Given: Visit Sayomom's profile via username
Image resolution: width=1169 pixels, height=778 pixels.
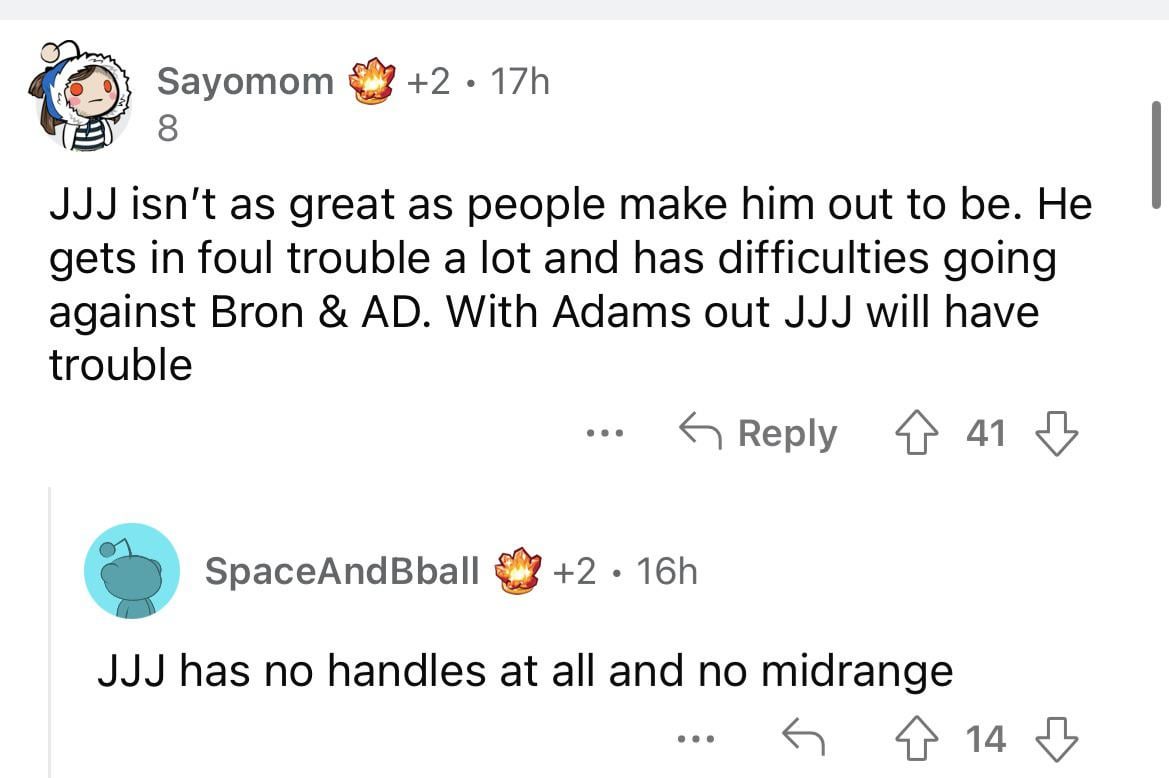Looking at the screenshot, I should (246, 82).
